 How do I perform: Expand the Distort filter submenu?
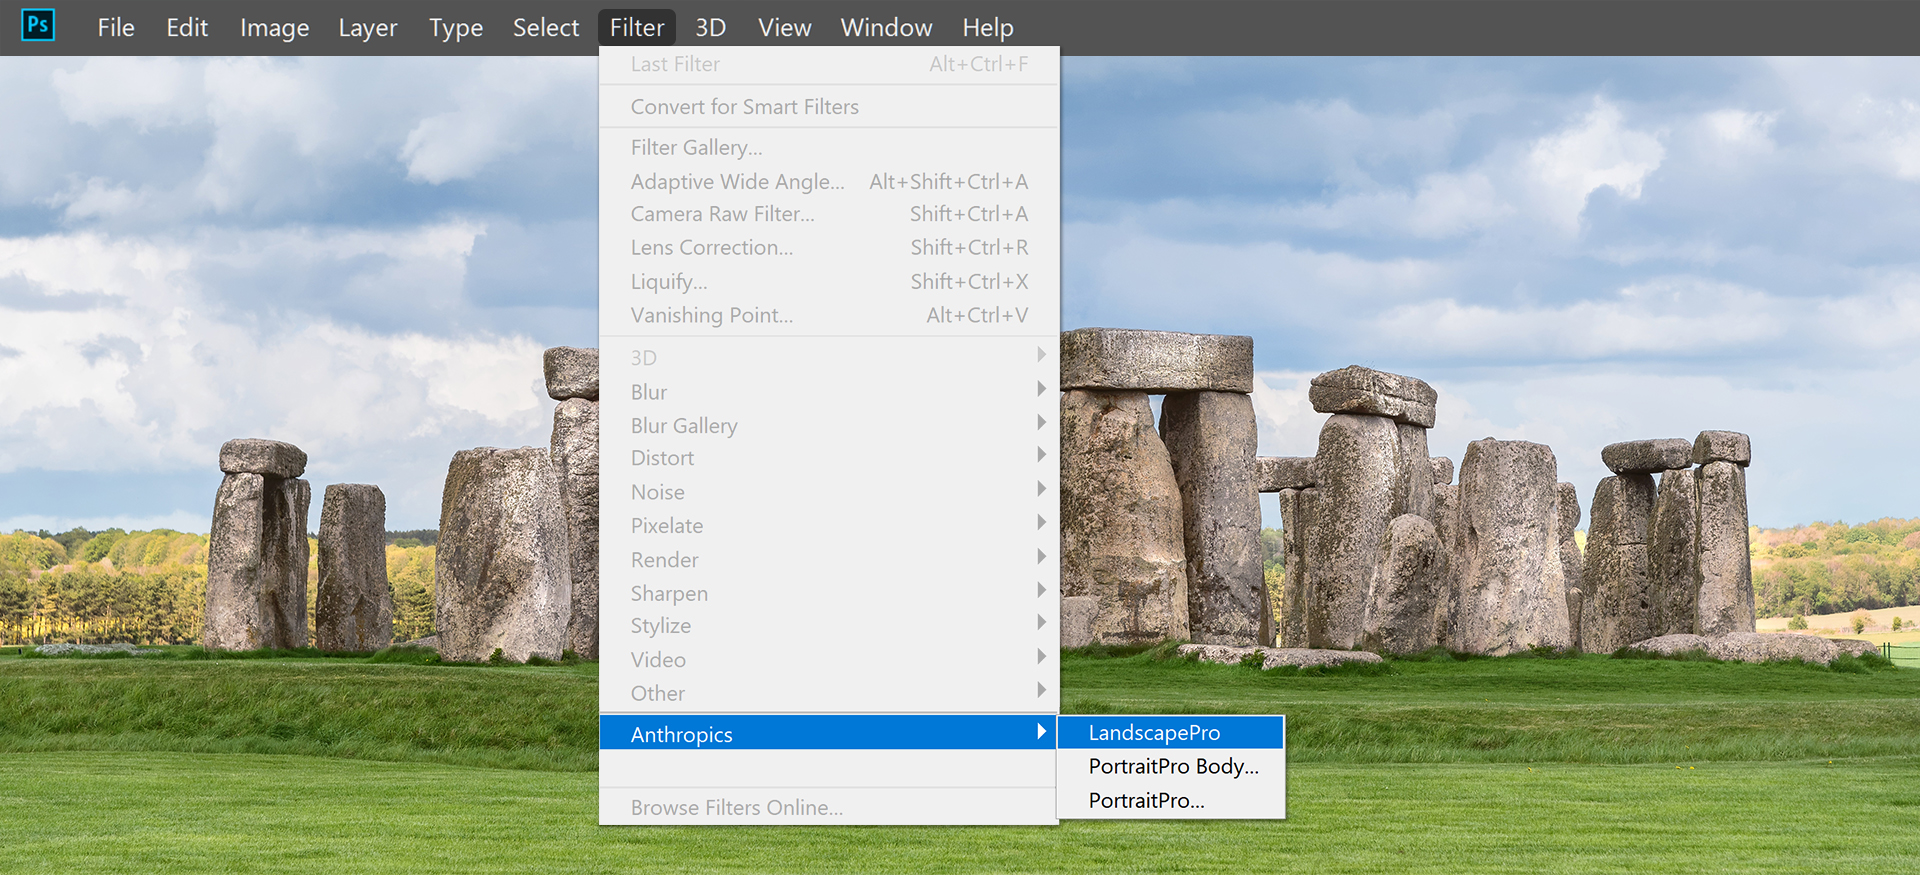coord(662,458)
